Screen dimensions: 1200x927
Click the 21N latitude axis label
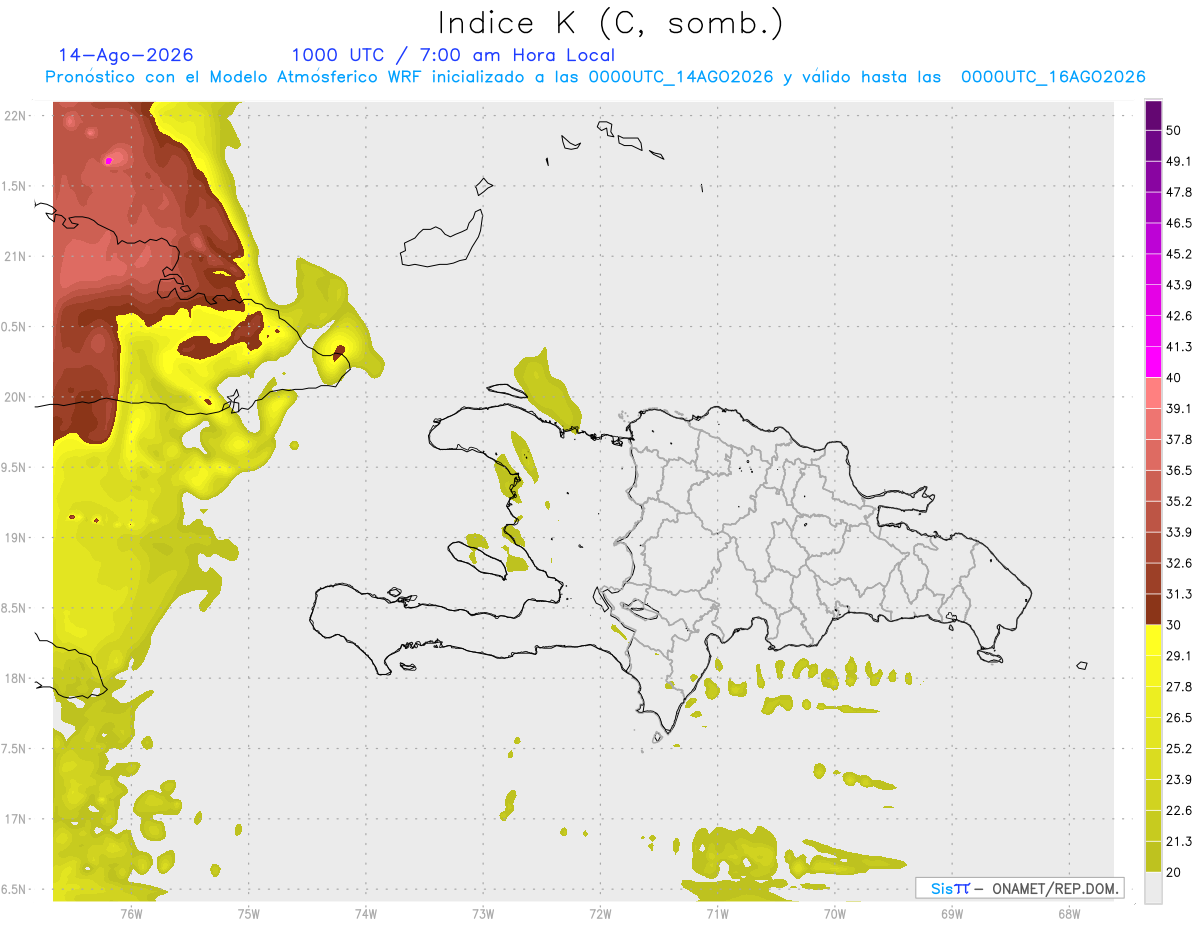15,256
